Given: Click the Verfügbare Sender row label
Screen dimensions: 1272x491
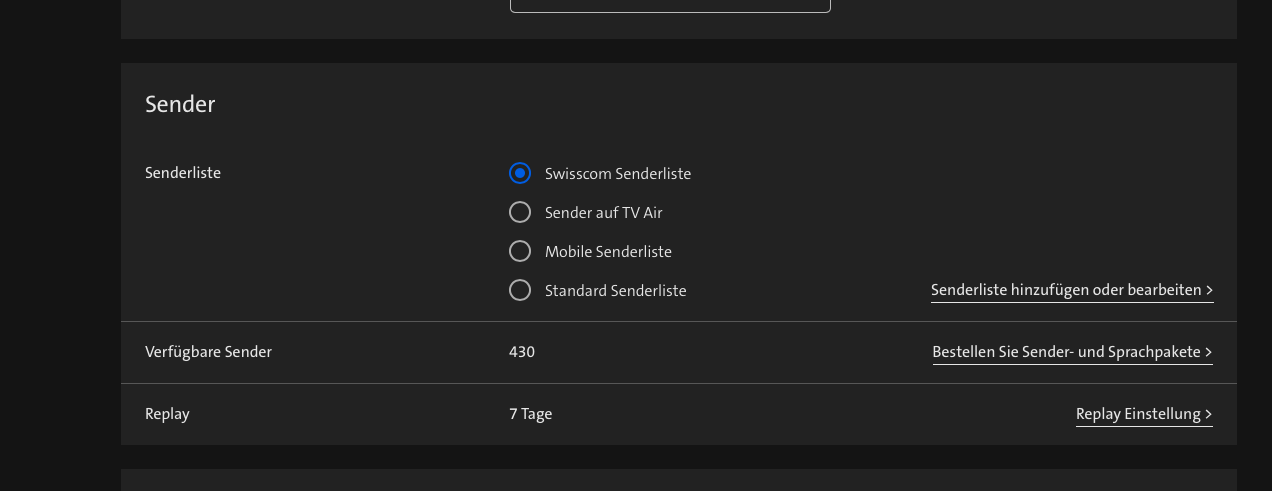Looking at the screenshot, I should (208, 352).
